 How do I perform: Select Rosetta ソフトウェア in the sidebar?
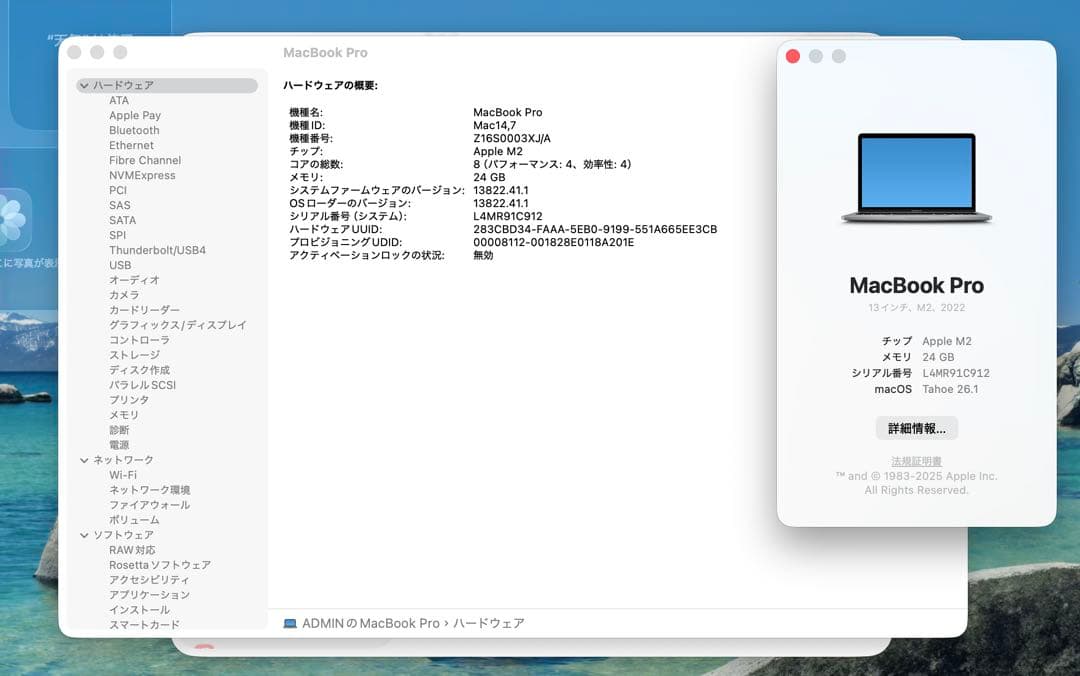point(160,565)
